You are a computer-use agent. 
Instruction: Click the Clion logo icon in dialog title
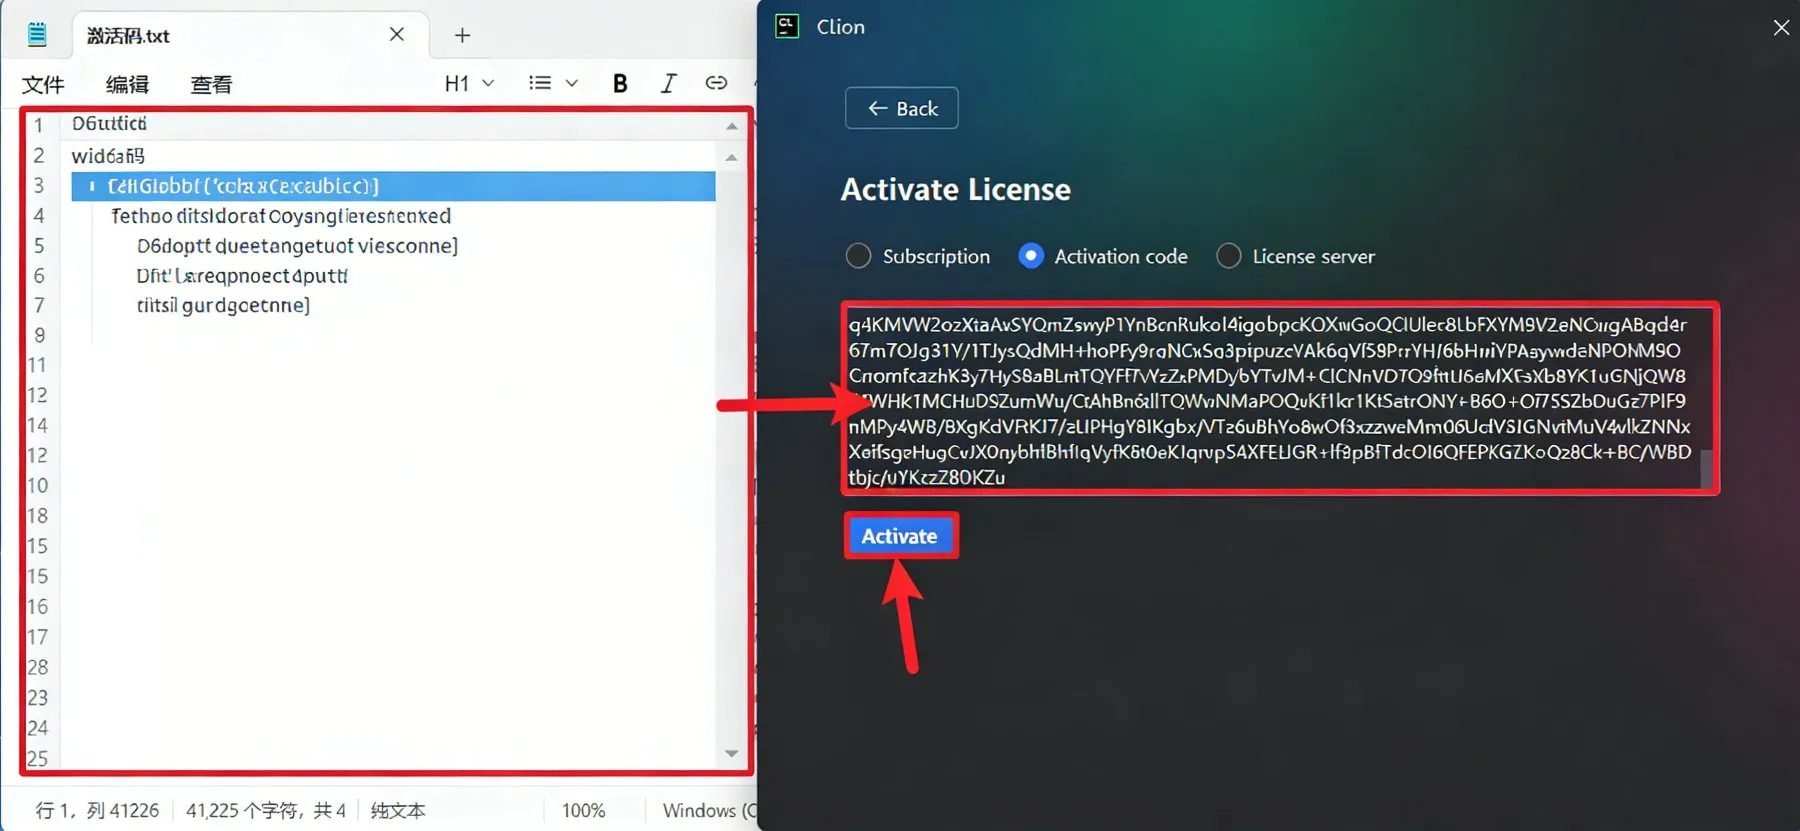pos(788,27)
